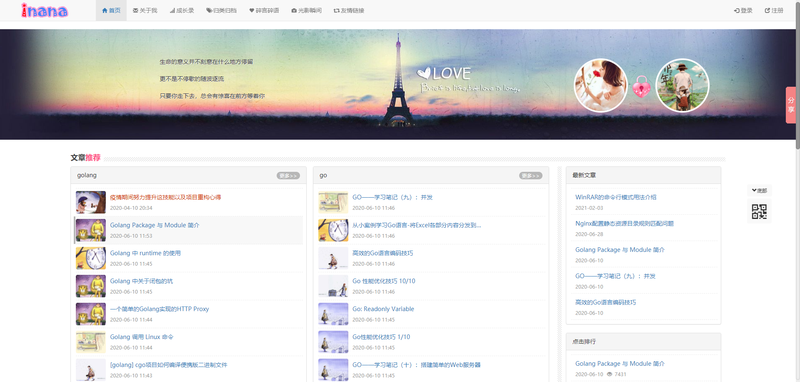Click the more button in go panel

(531, 175)
